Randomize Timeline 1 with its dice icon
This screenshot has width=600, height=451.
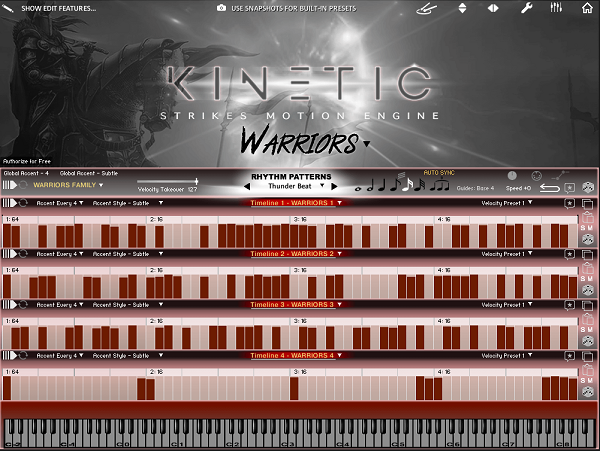click(x=587, y=239)
